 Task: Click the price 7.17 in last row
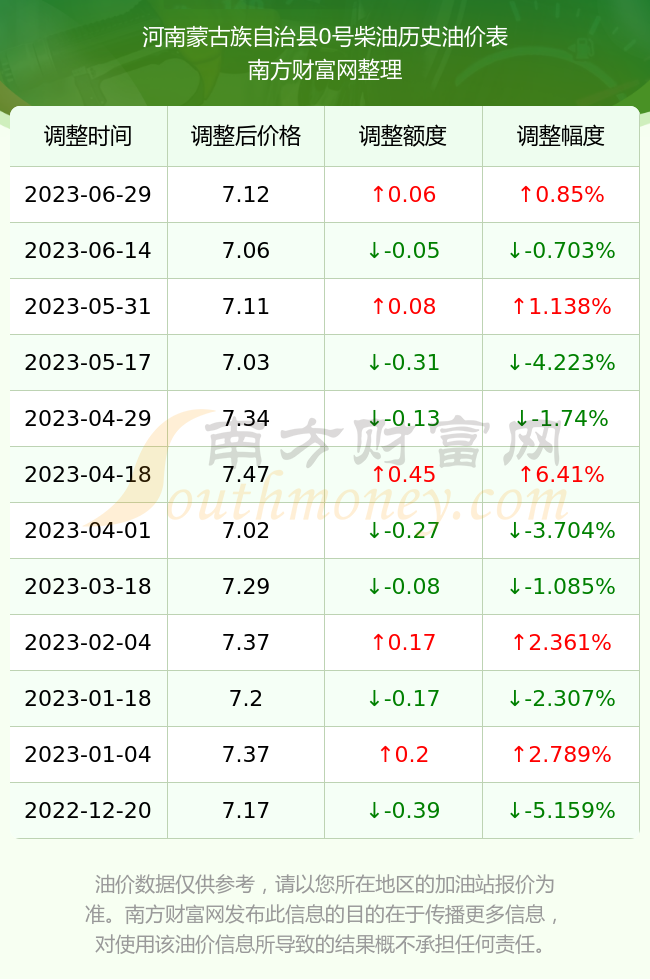pos(246,810)
